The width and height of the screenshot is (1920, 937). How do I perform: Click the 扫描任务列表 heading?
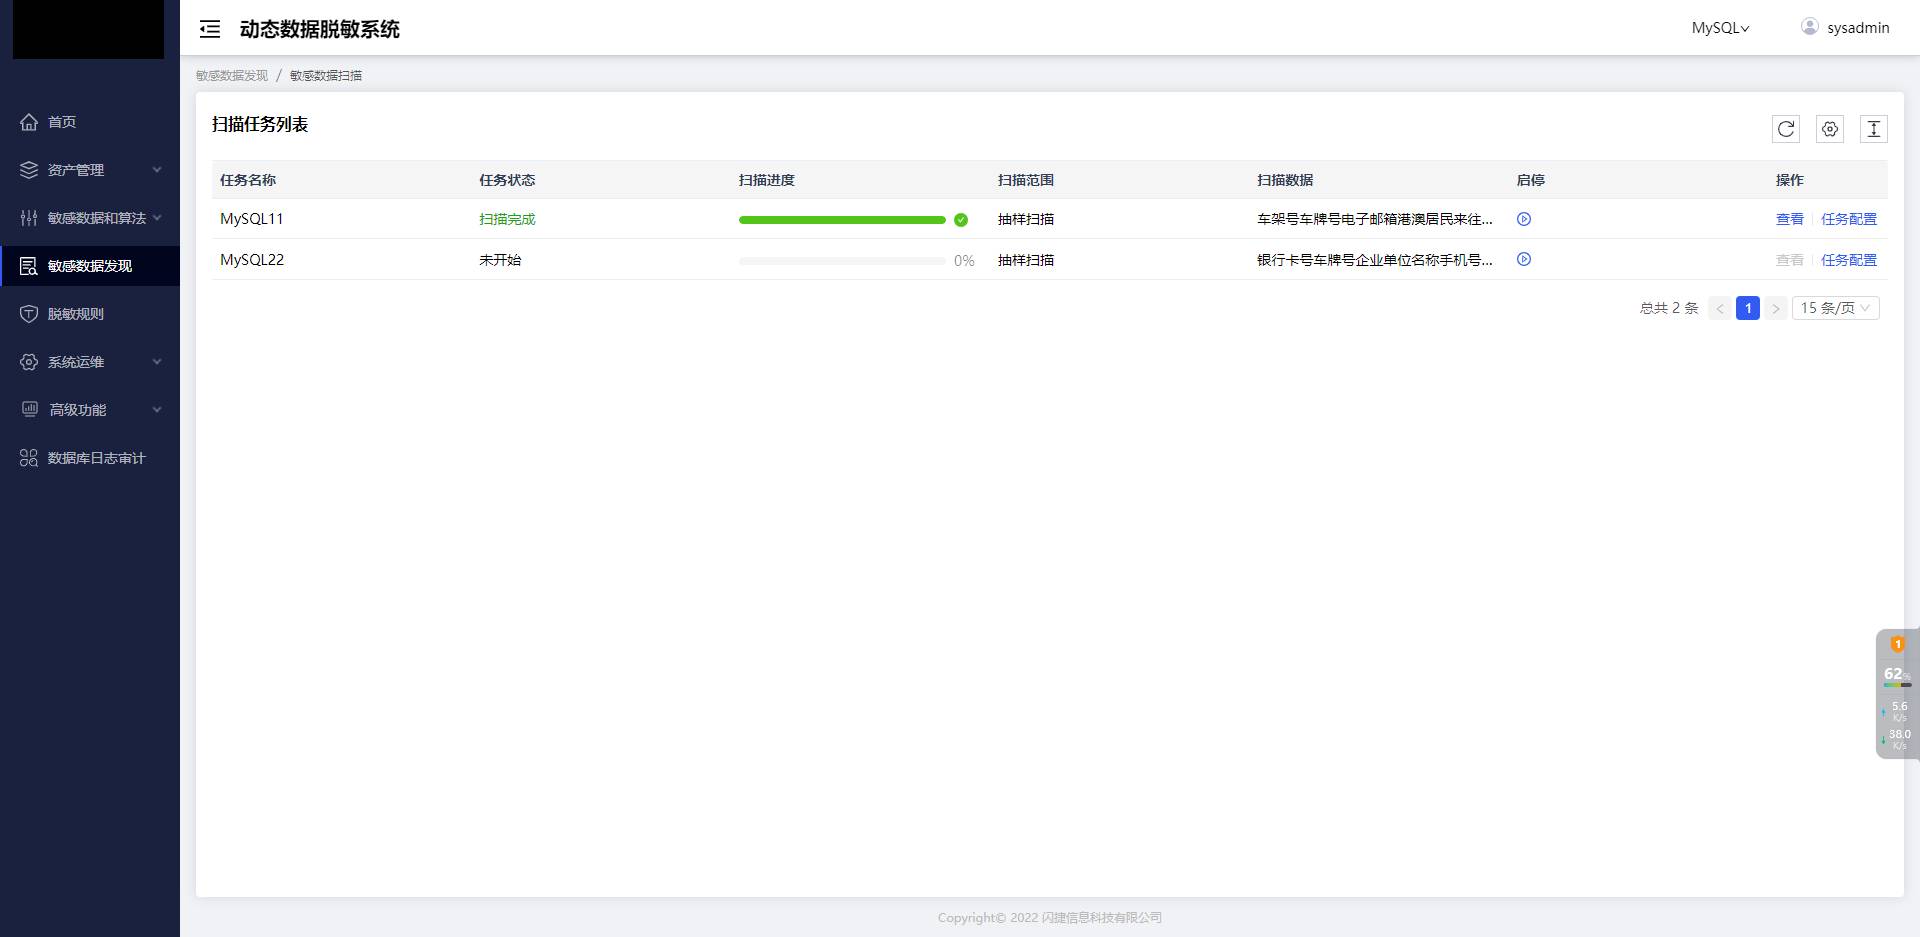pyautogui.click(x=260, y=125)
